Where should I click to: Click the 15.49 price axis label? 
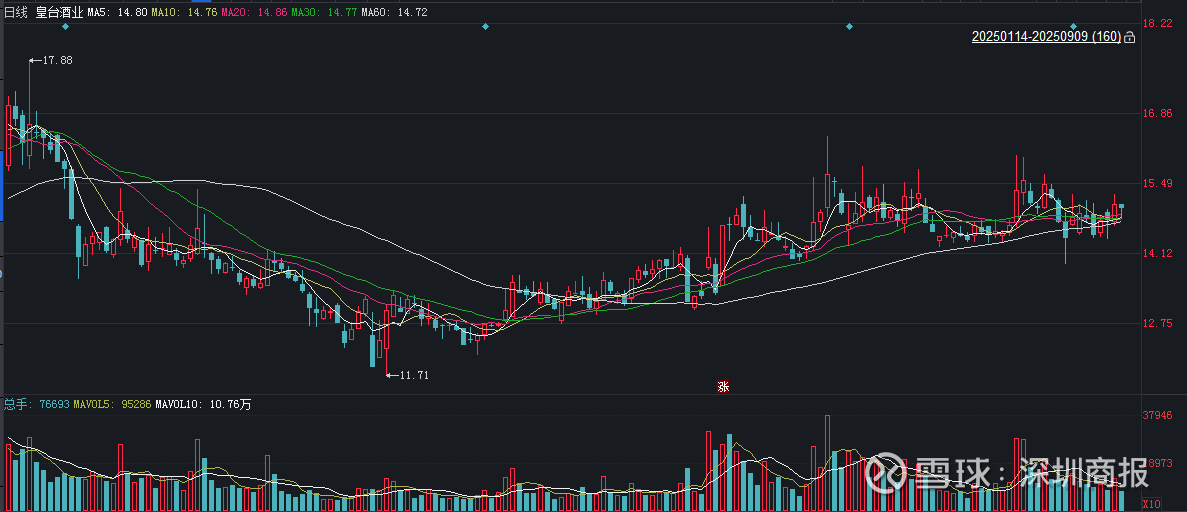pyautogui.click(x=1157, y=183)
